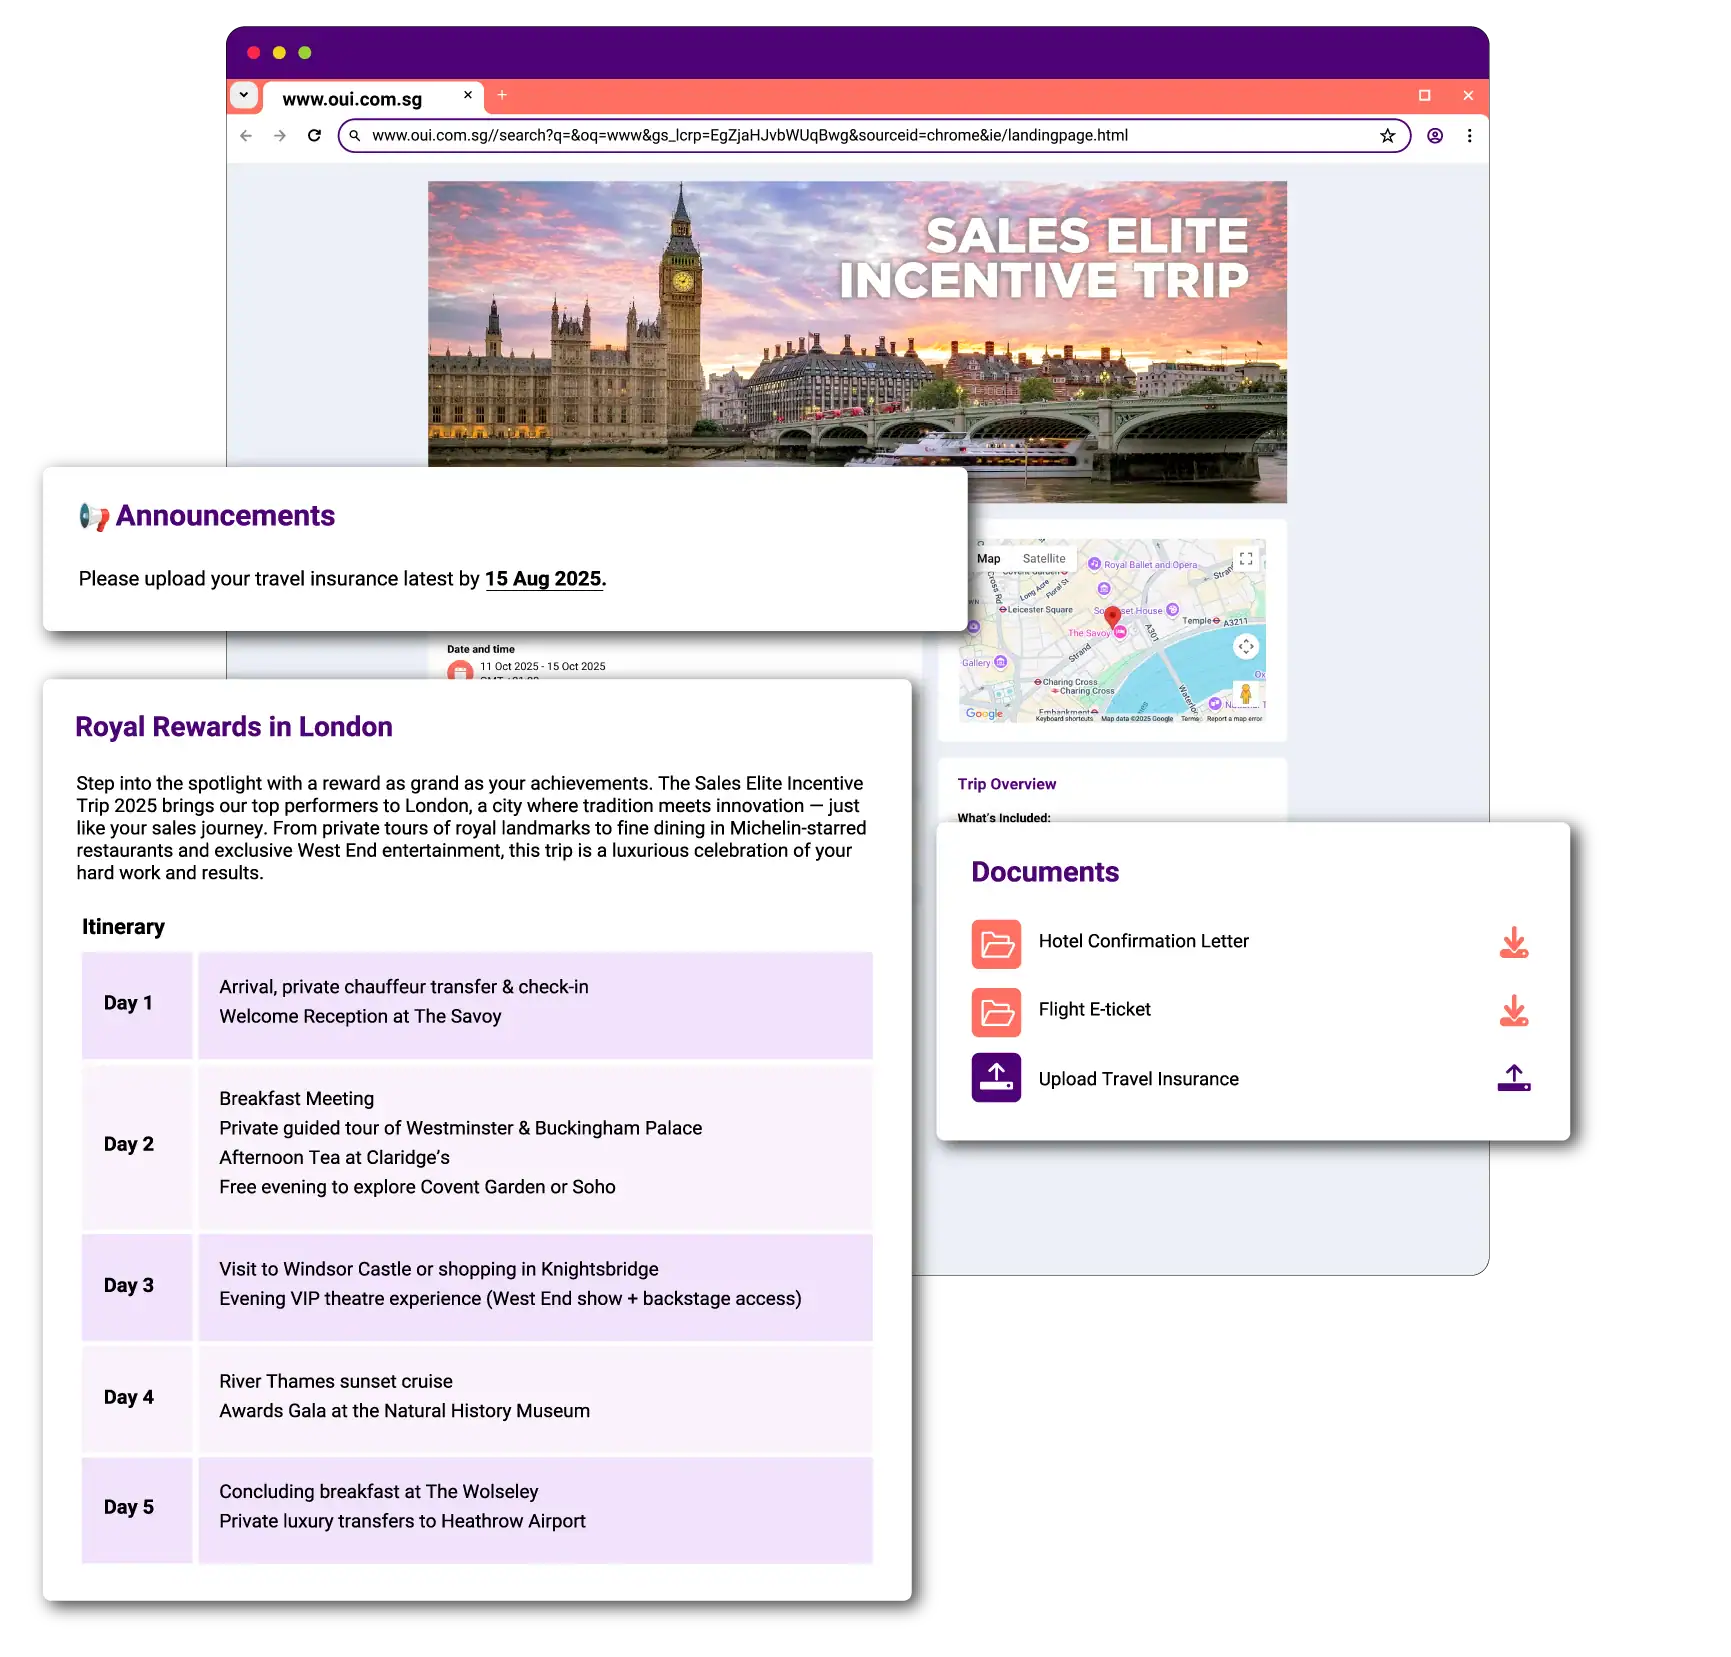This screenshot has width=1731, height=1657.
Task: Open the Google logo on the map
Action: pos(984,713)
